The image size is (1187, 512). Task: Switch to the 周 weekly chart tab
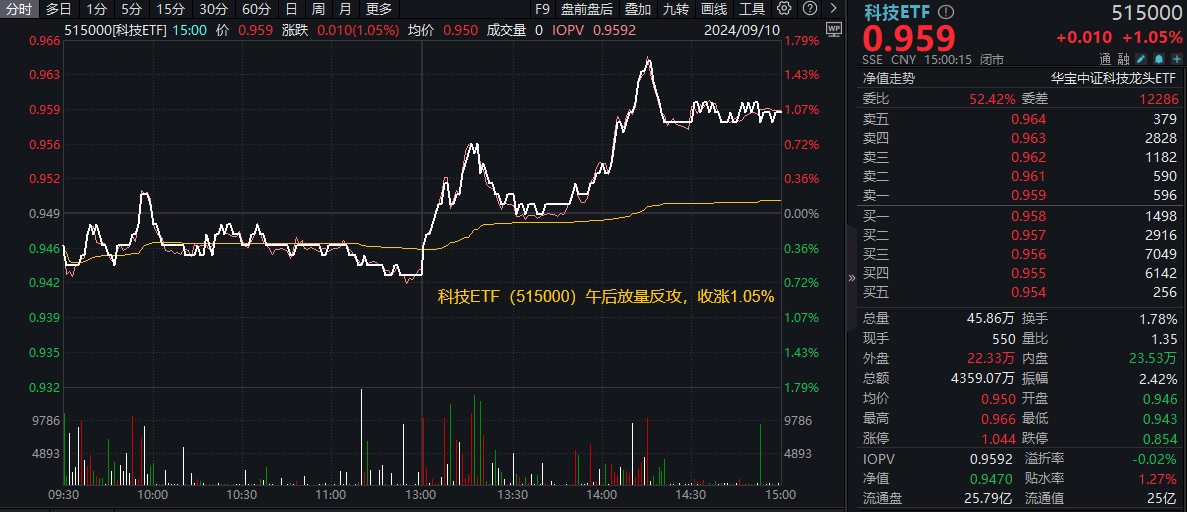click(318, 9)
